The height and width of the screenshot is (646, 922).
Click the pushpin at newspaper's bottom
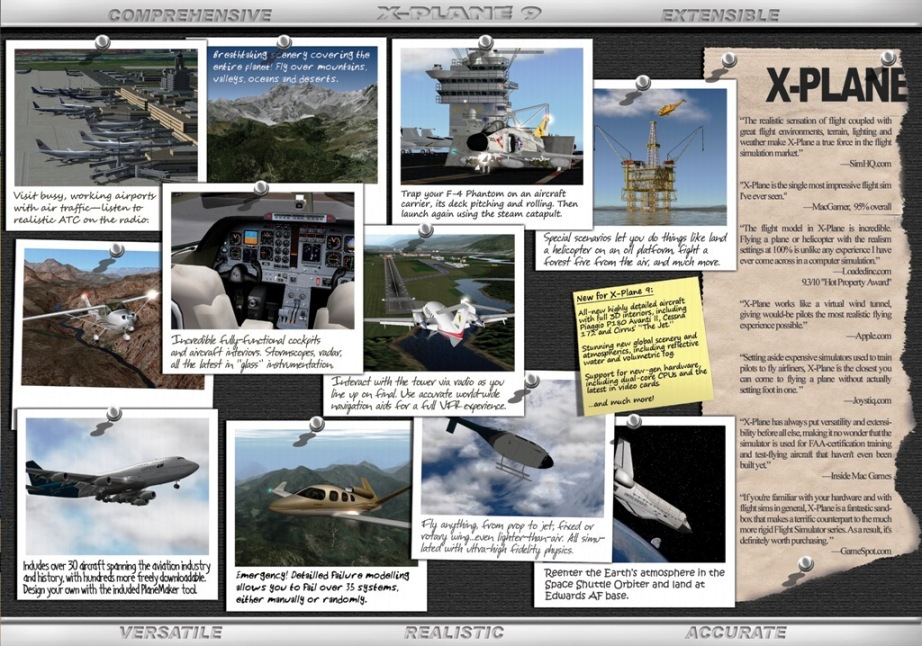point(806,564)
